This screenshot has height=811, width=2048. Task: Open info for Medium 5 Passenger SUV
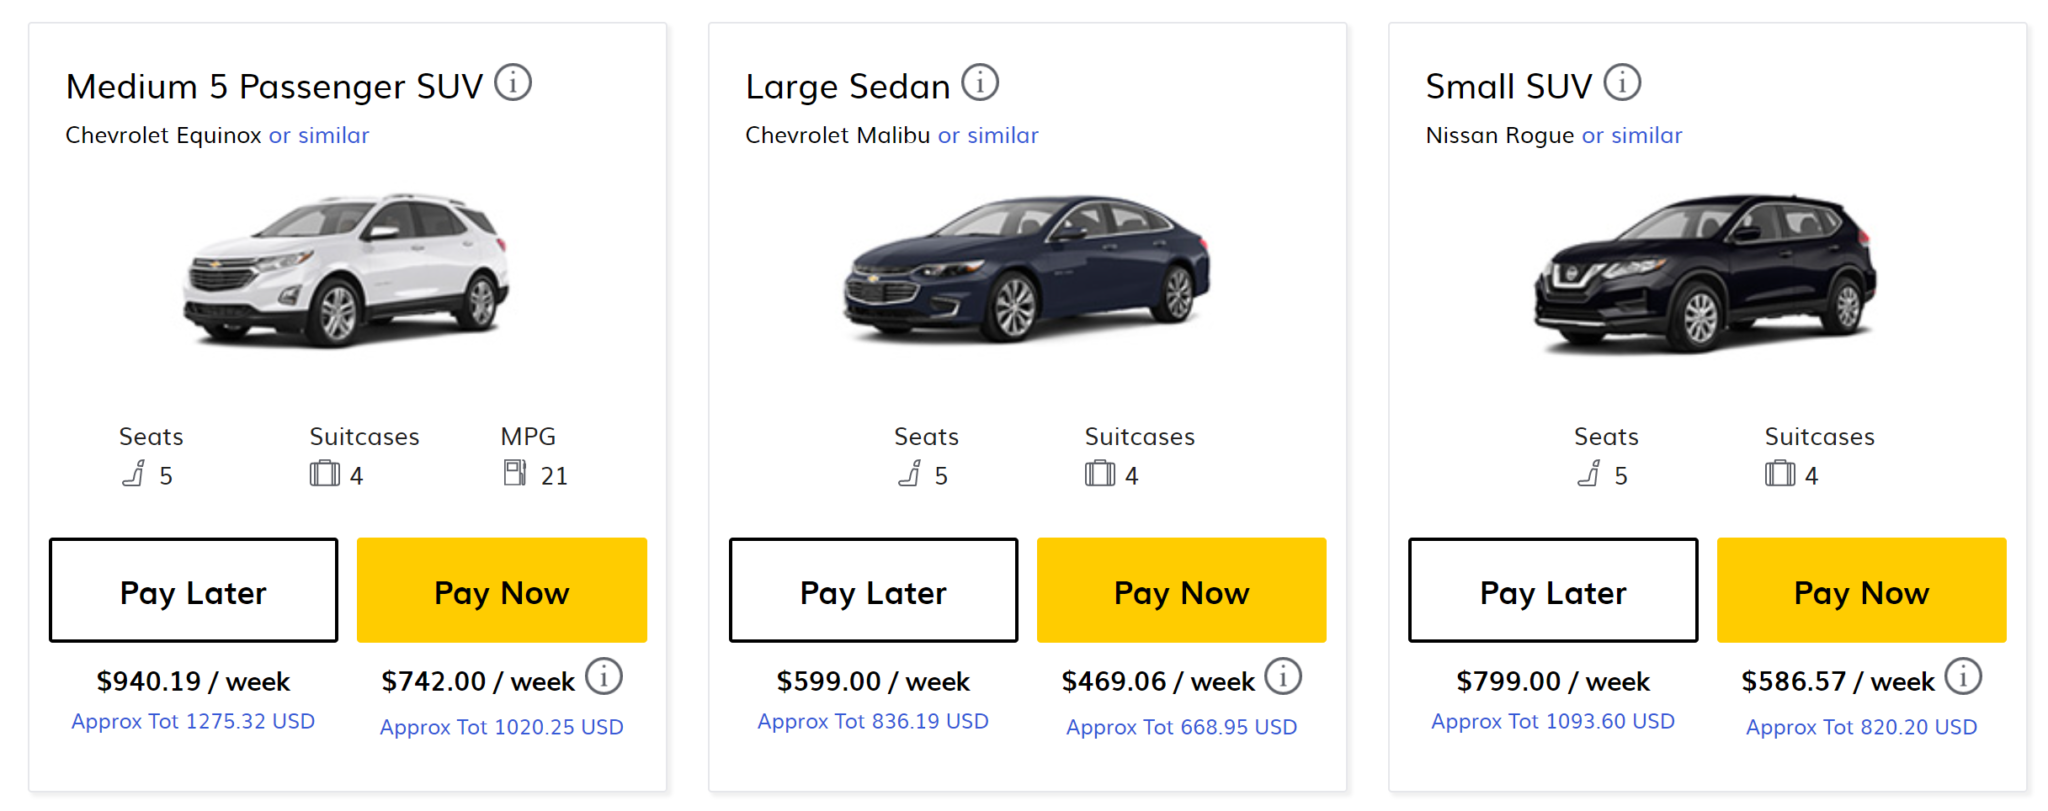(514, 83)
